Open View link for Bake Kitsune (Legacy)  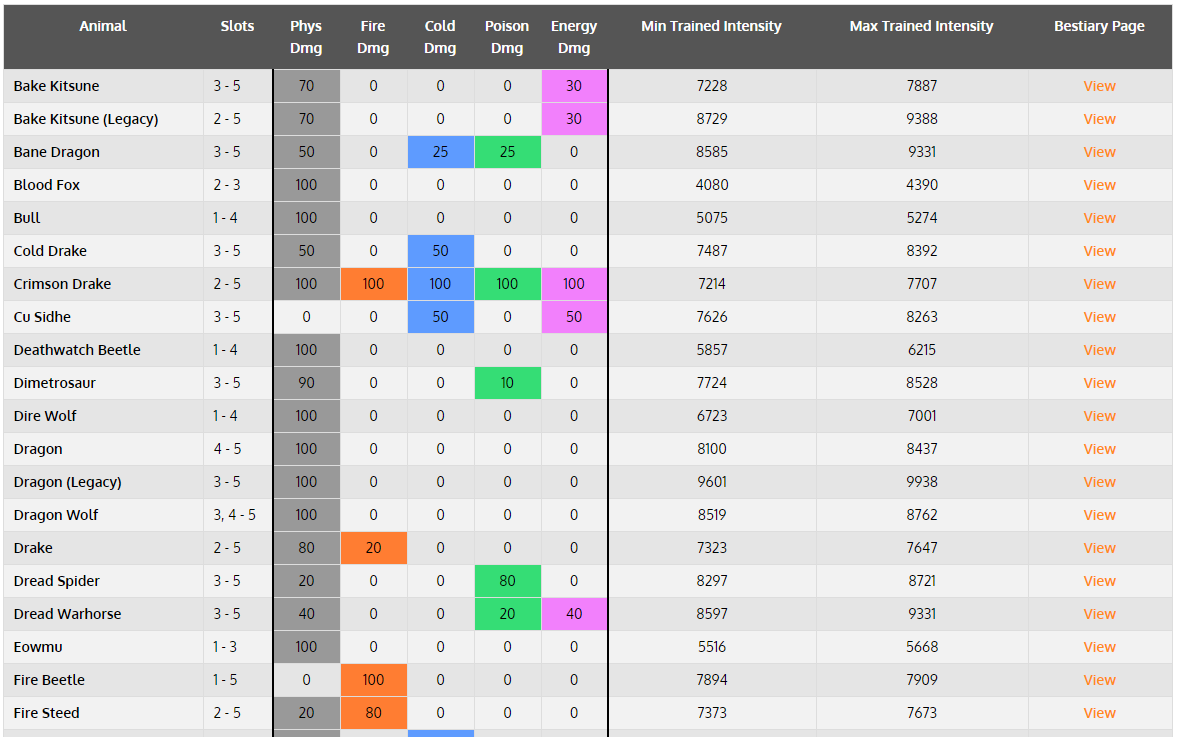click(1099, 119)
